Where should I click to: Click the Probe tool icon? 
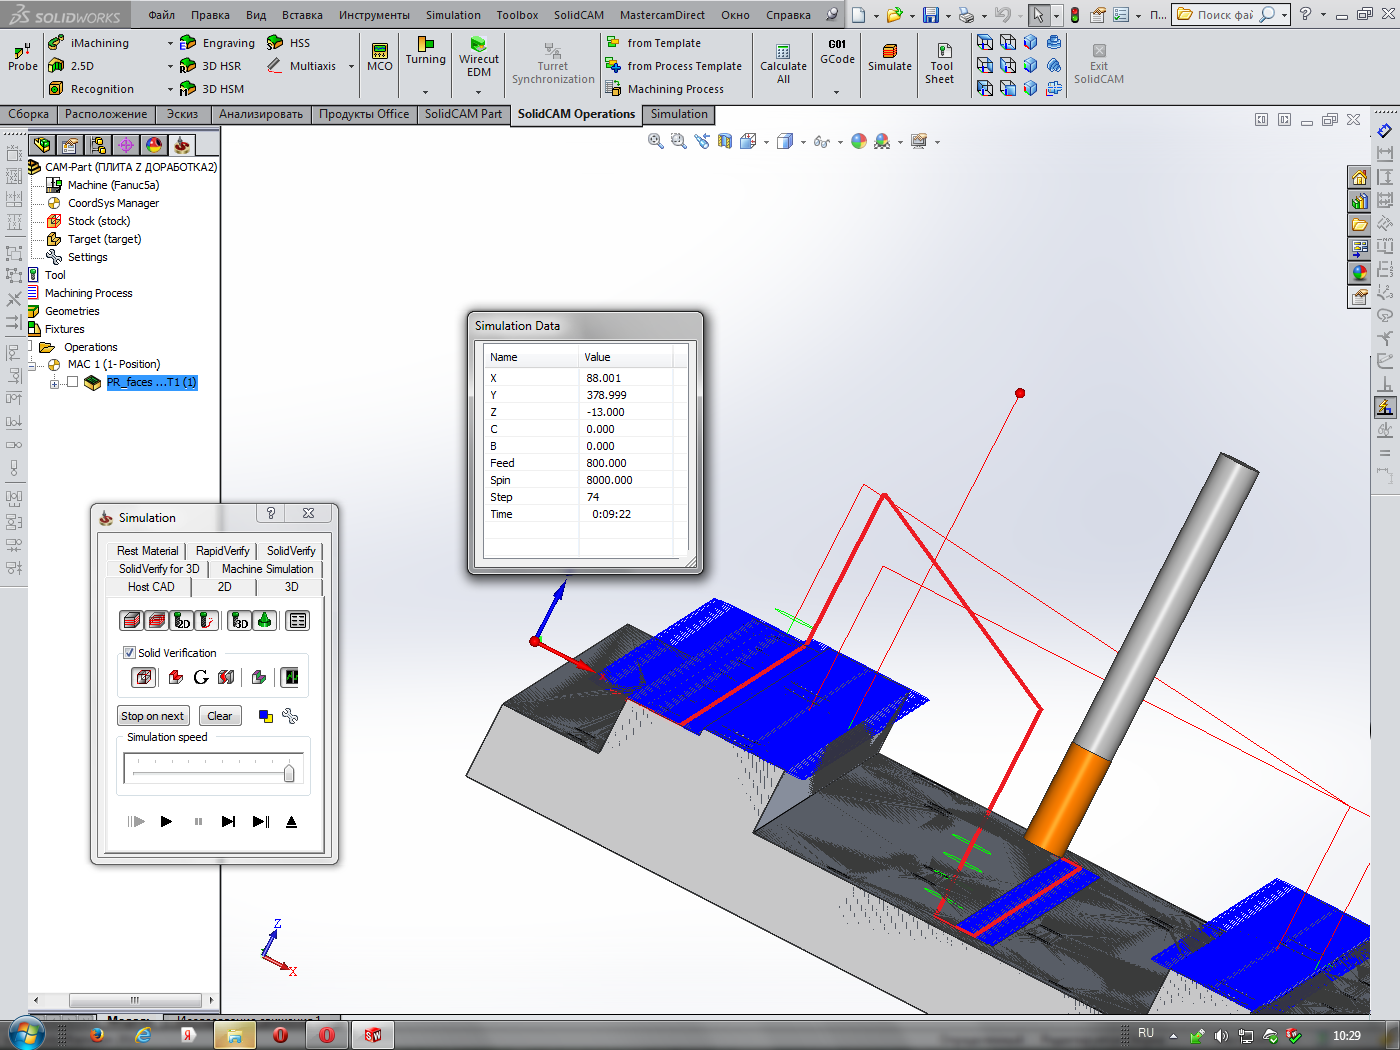click(22, 57)
